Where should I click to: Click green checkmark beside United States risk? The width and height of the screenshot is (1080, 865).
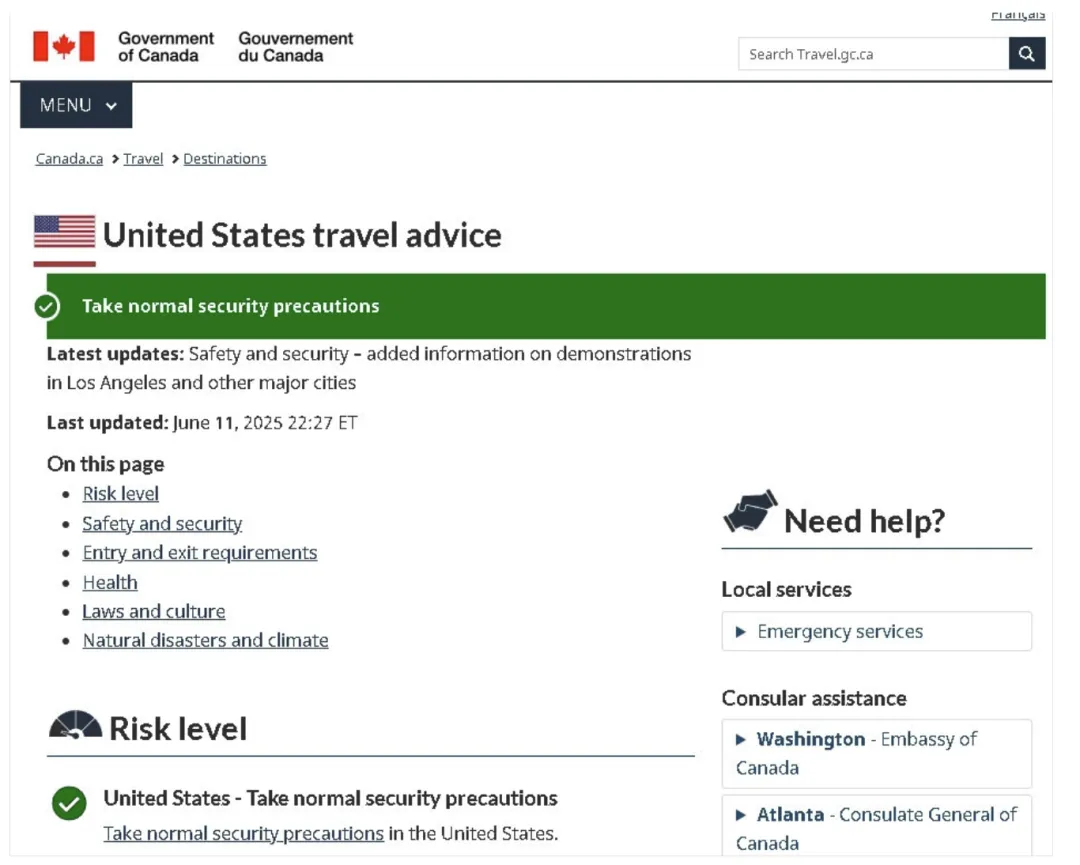click(69, 802)
